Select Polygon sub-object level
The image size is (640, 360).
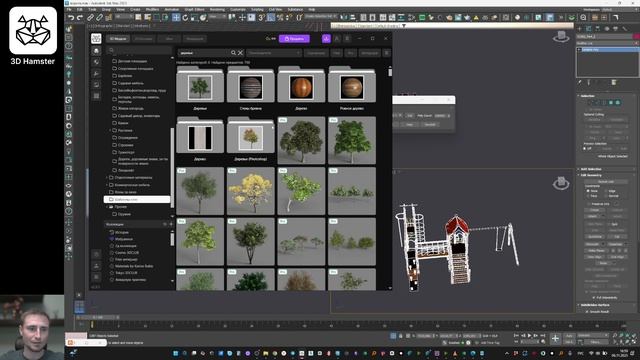(611, 102)
